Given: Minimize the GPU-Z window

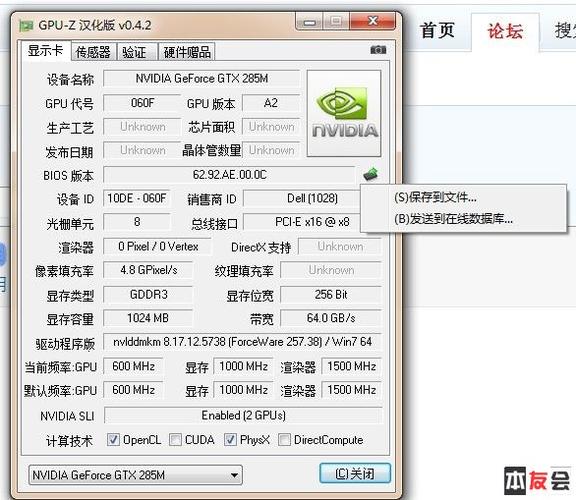Looking at the screenshot, I should pos(309,22).
